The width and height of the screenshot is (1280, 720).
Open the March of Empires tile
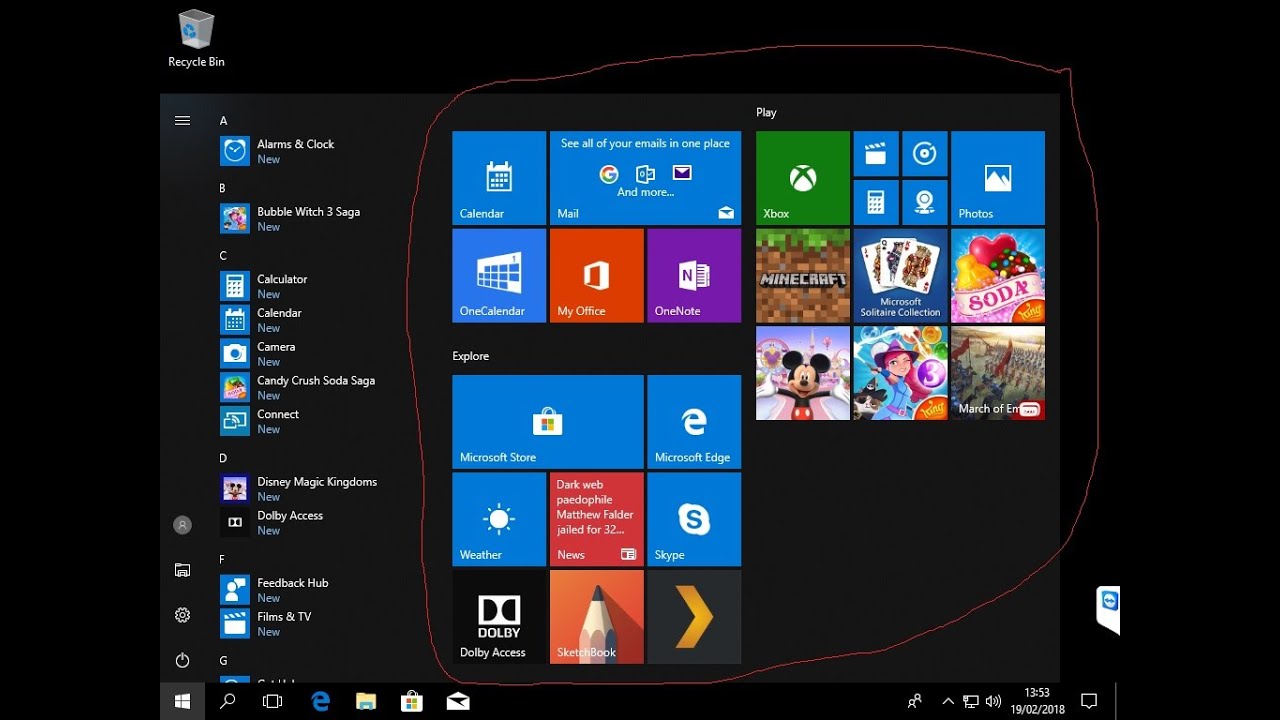coord(998,373)
